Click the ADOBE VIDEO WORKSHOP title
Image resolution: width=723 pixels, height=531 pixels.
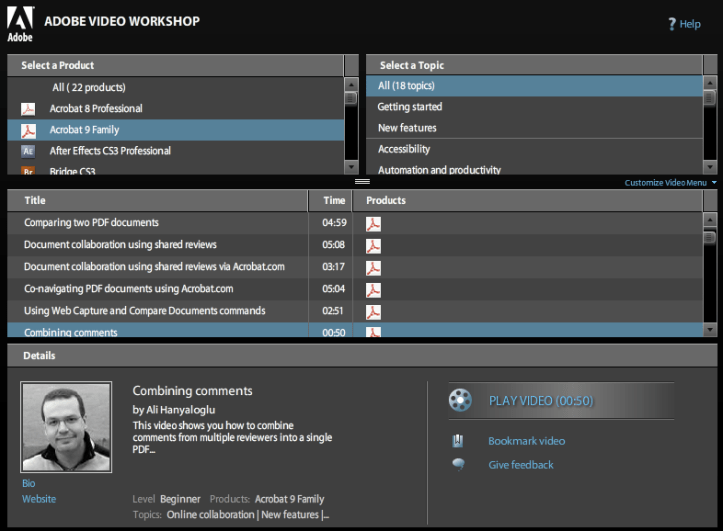pyautogui.click(x=122, y=21)
